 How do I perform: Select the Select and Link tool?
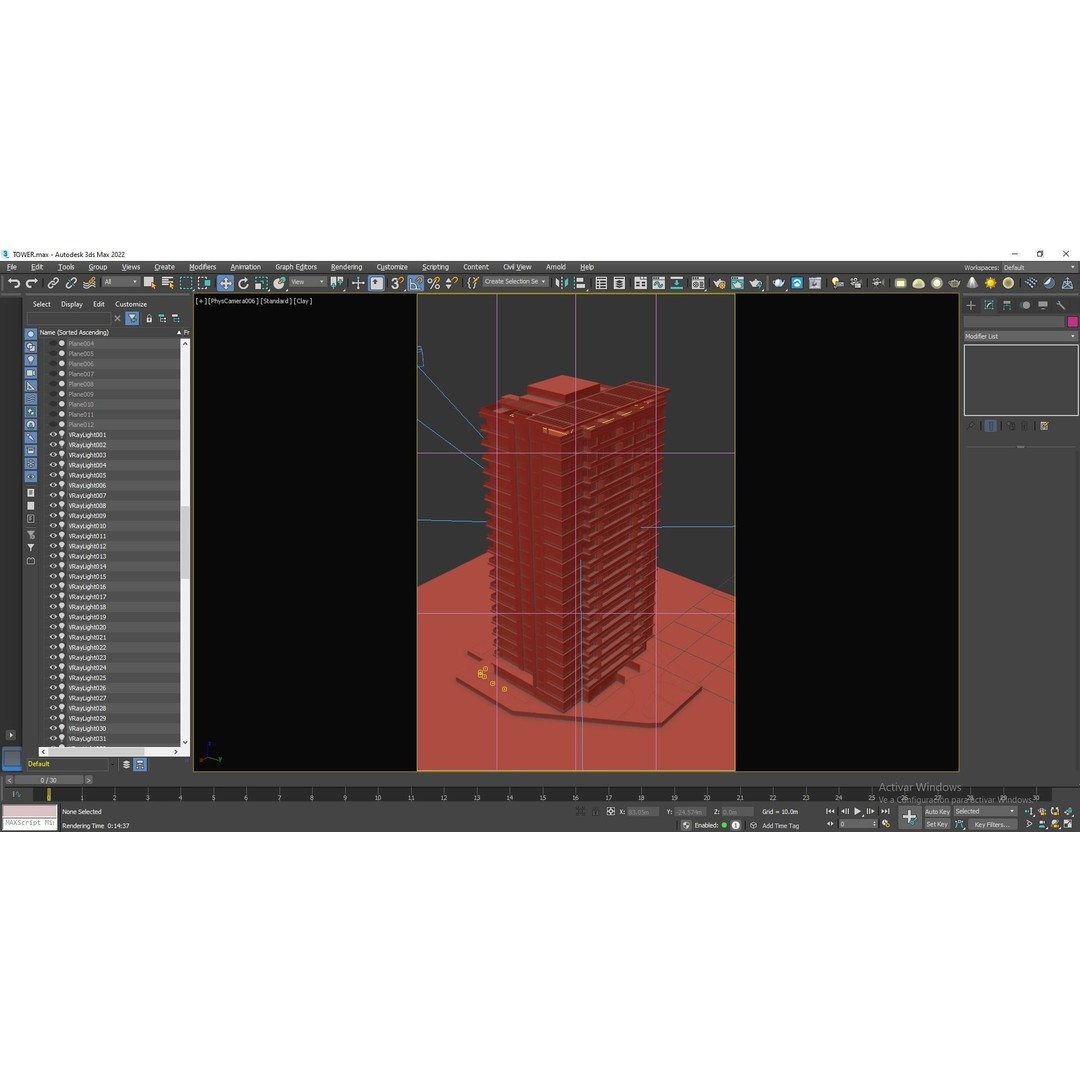click(53, 283)
